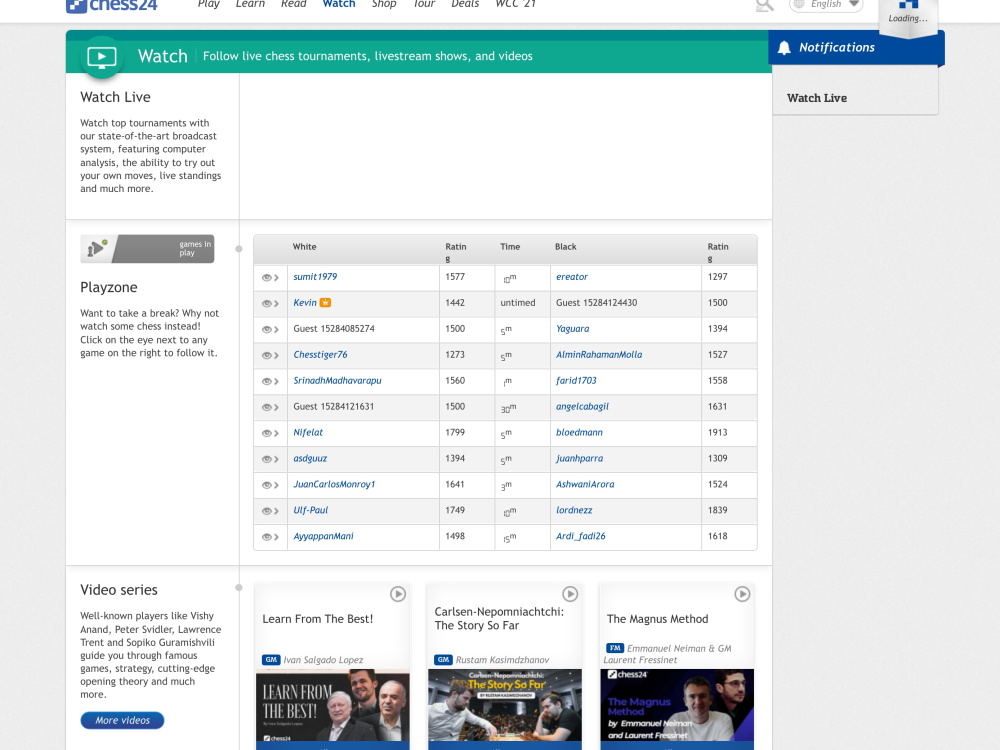
Task: Watch the Kevin game via eye icon
Action: pos(270,304)
